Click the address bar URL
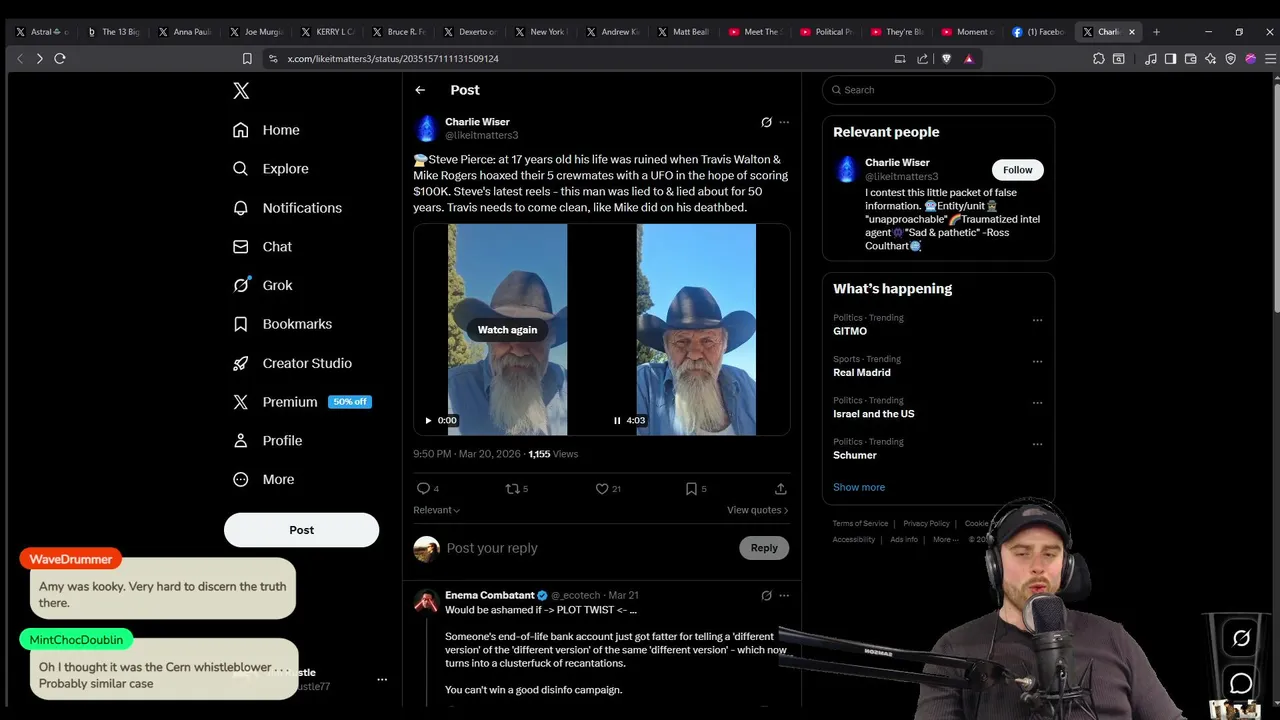1280x720 pixels. click(393, 59)
